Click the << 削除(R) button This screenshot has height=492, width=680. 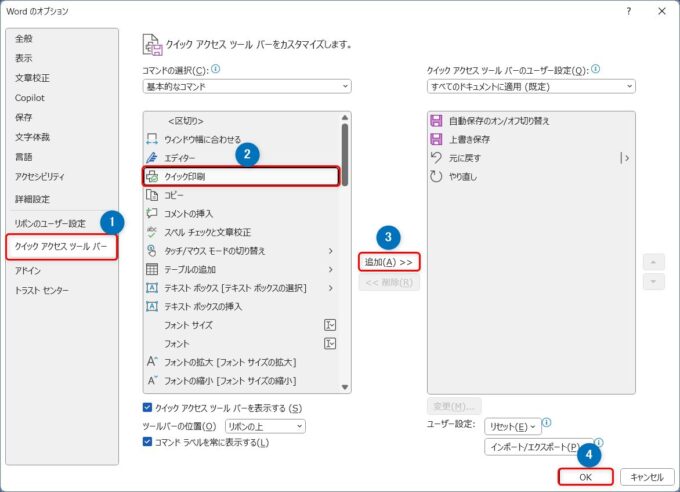[x=389, y=282]
